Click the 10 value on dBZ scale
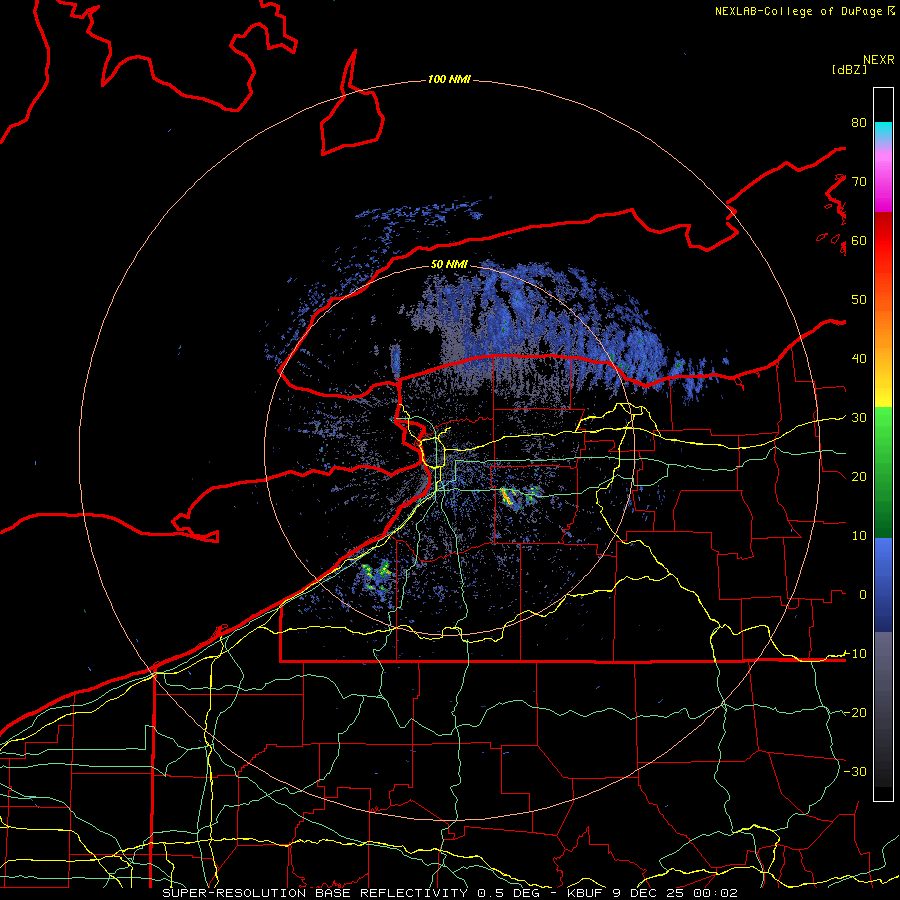The width and height of the screenshot is (900, 900). coord(859,536)
